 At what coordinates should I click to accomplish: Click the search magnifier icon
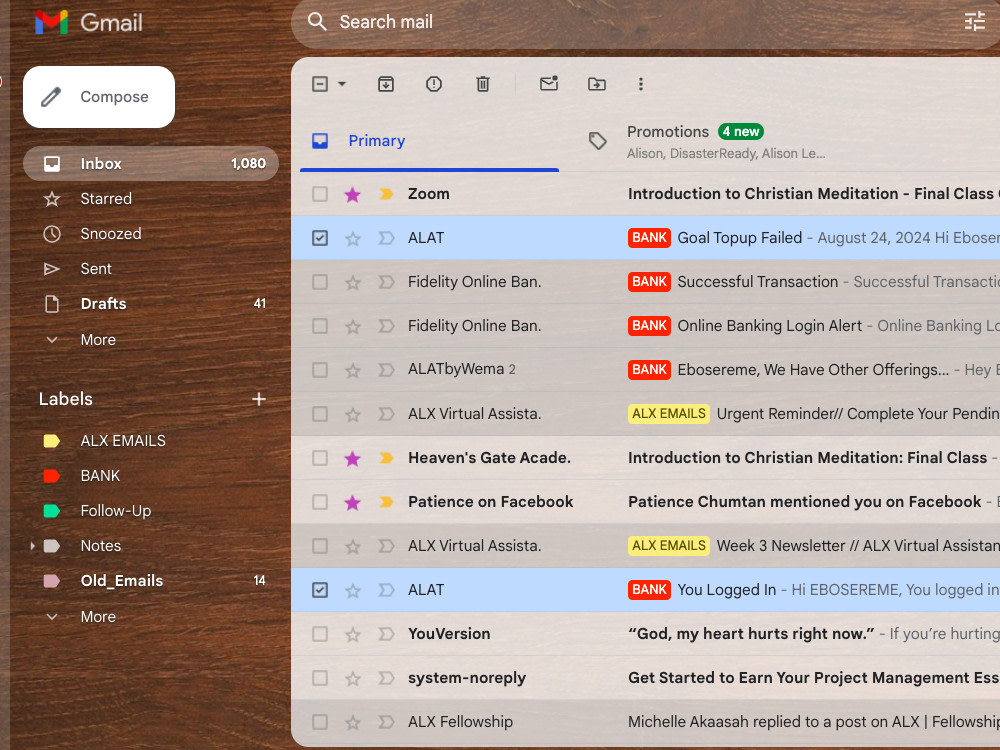(x=317, y=22)
